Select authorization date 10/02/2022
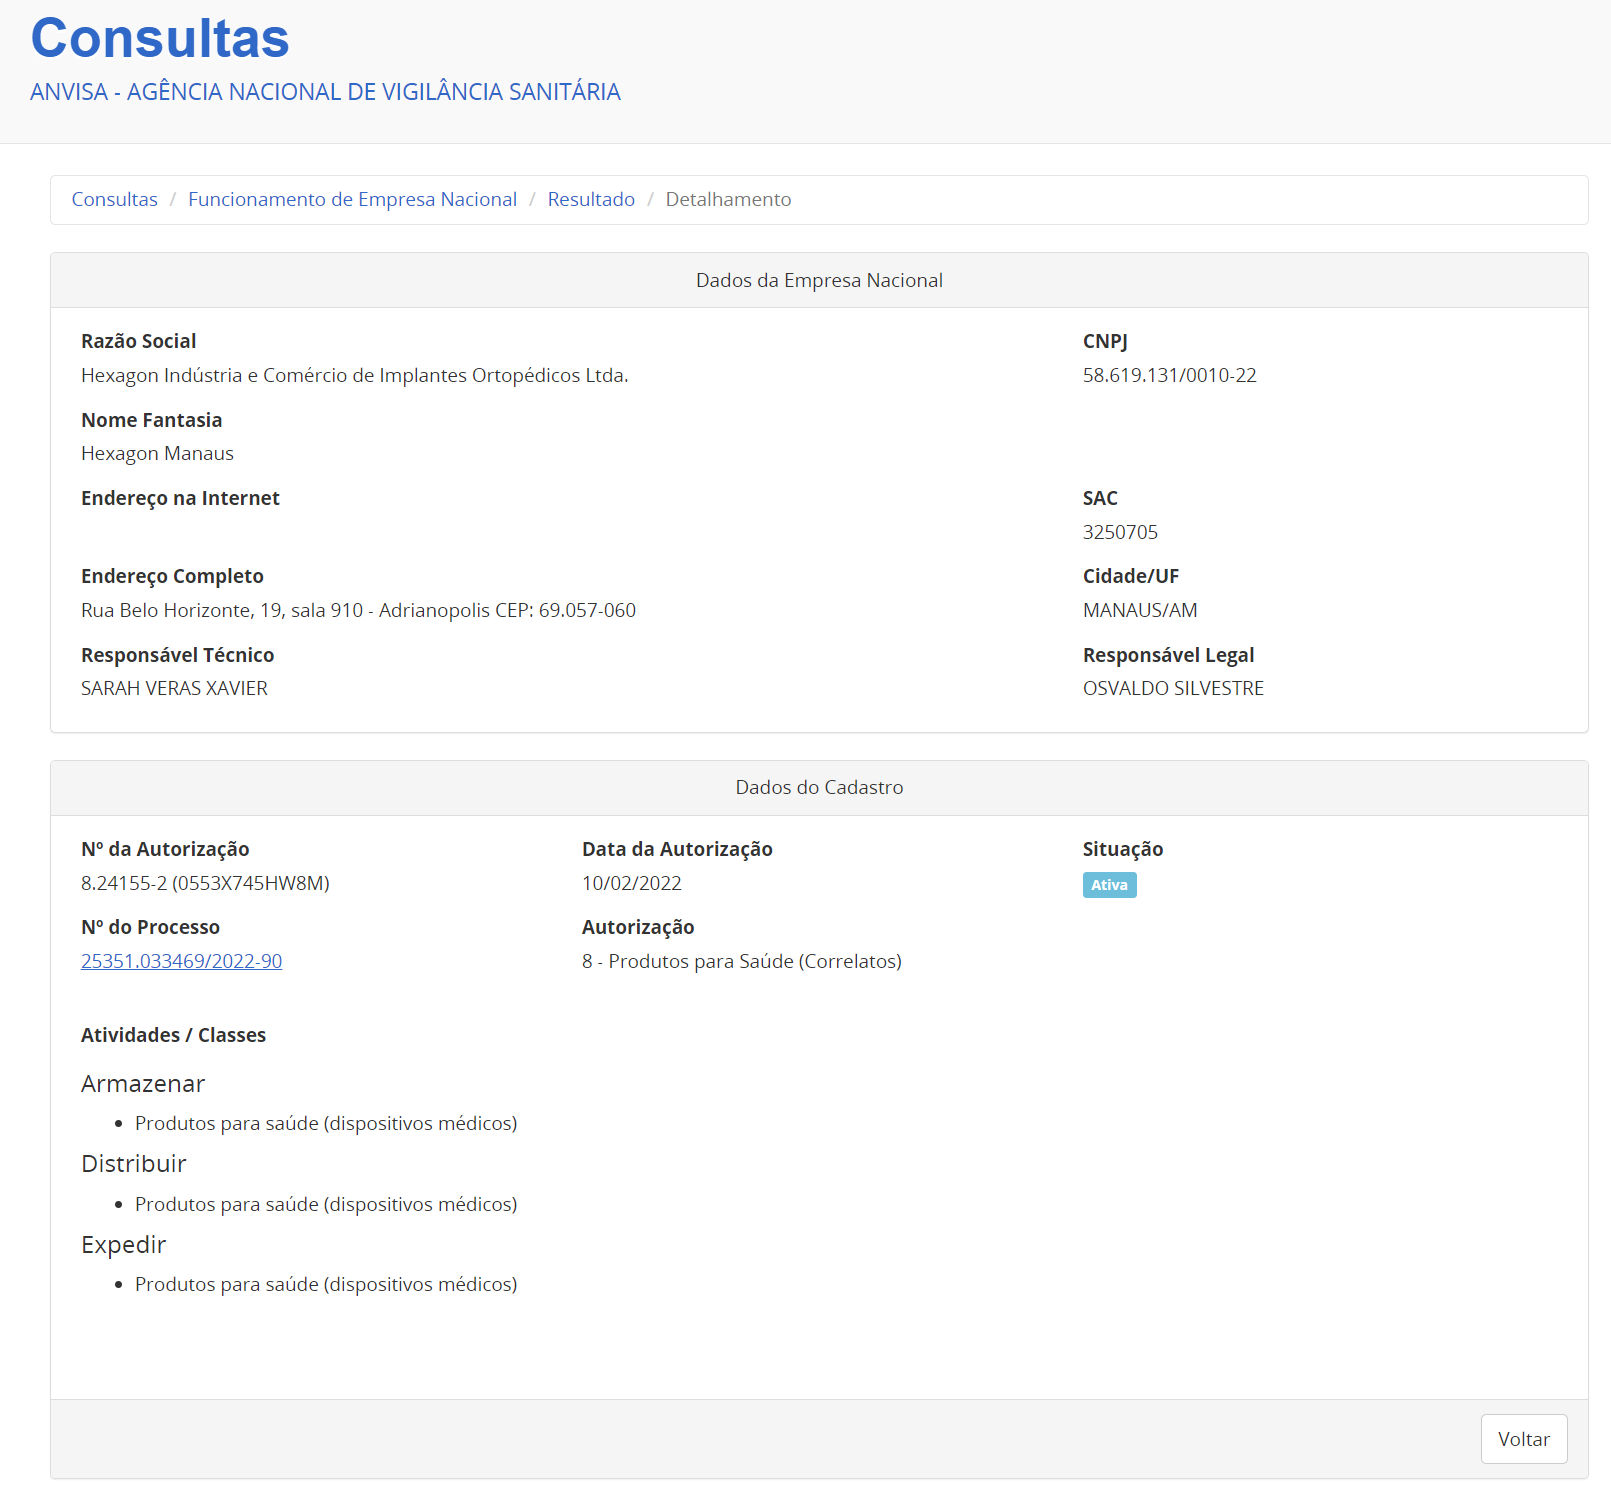The width and height of the screenshot is (1611, 1501). [632, 883]
